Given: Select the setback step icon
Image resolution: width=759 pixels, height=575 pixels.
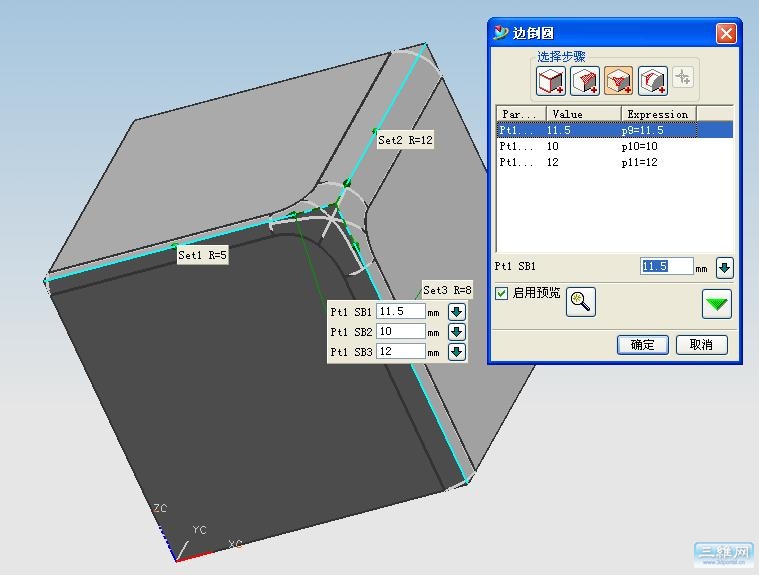Looking at the screenshot, I should click(619, 81).
